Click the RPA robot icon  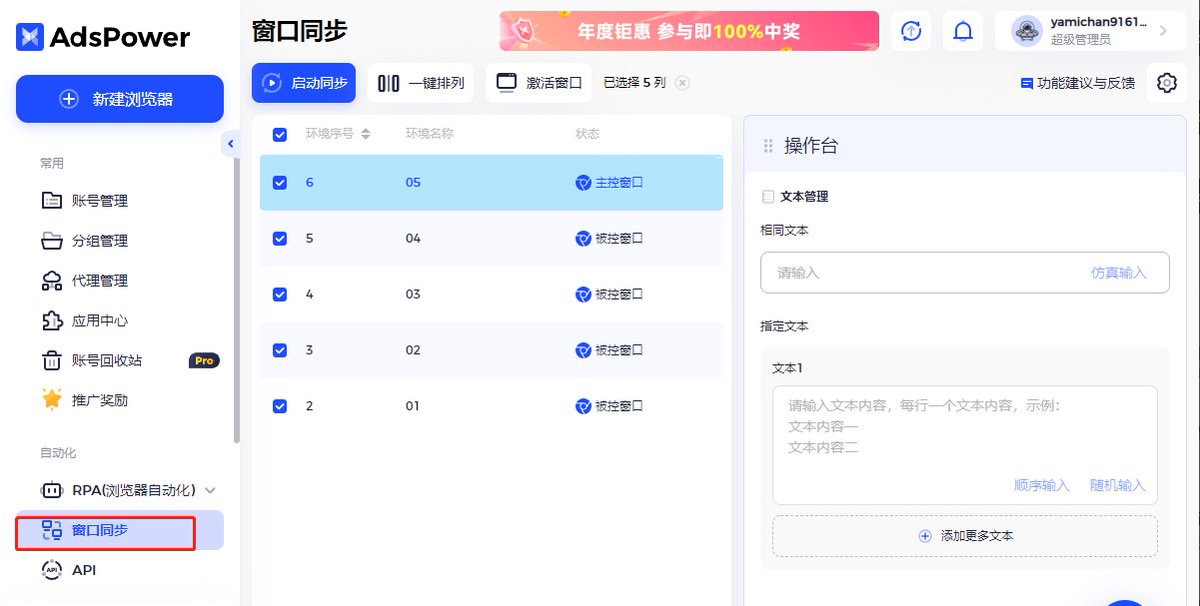click(x=52, y=490)
